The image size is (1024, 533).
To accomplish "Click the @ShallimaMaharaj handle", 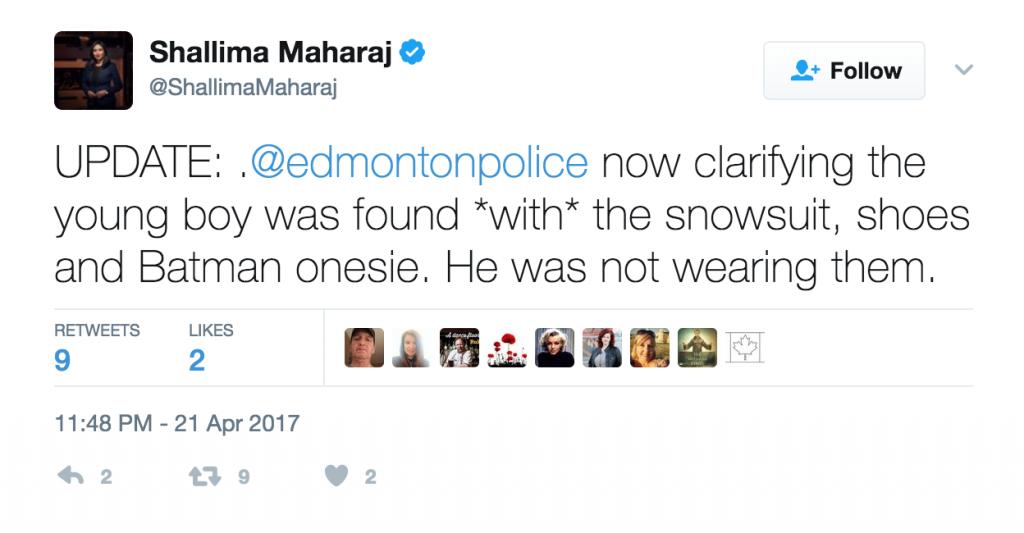I will [243, 88].
